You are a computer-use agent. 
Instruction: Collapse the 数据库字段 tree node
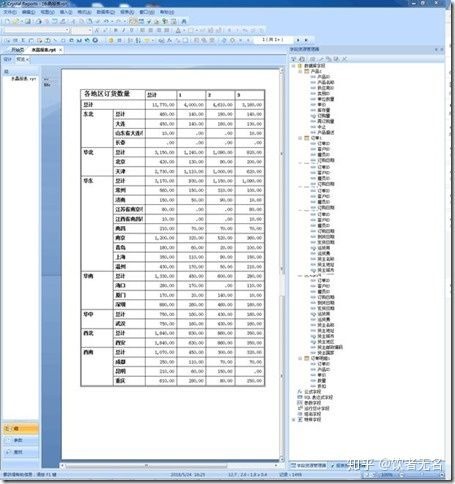[294, 66]
